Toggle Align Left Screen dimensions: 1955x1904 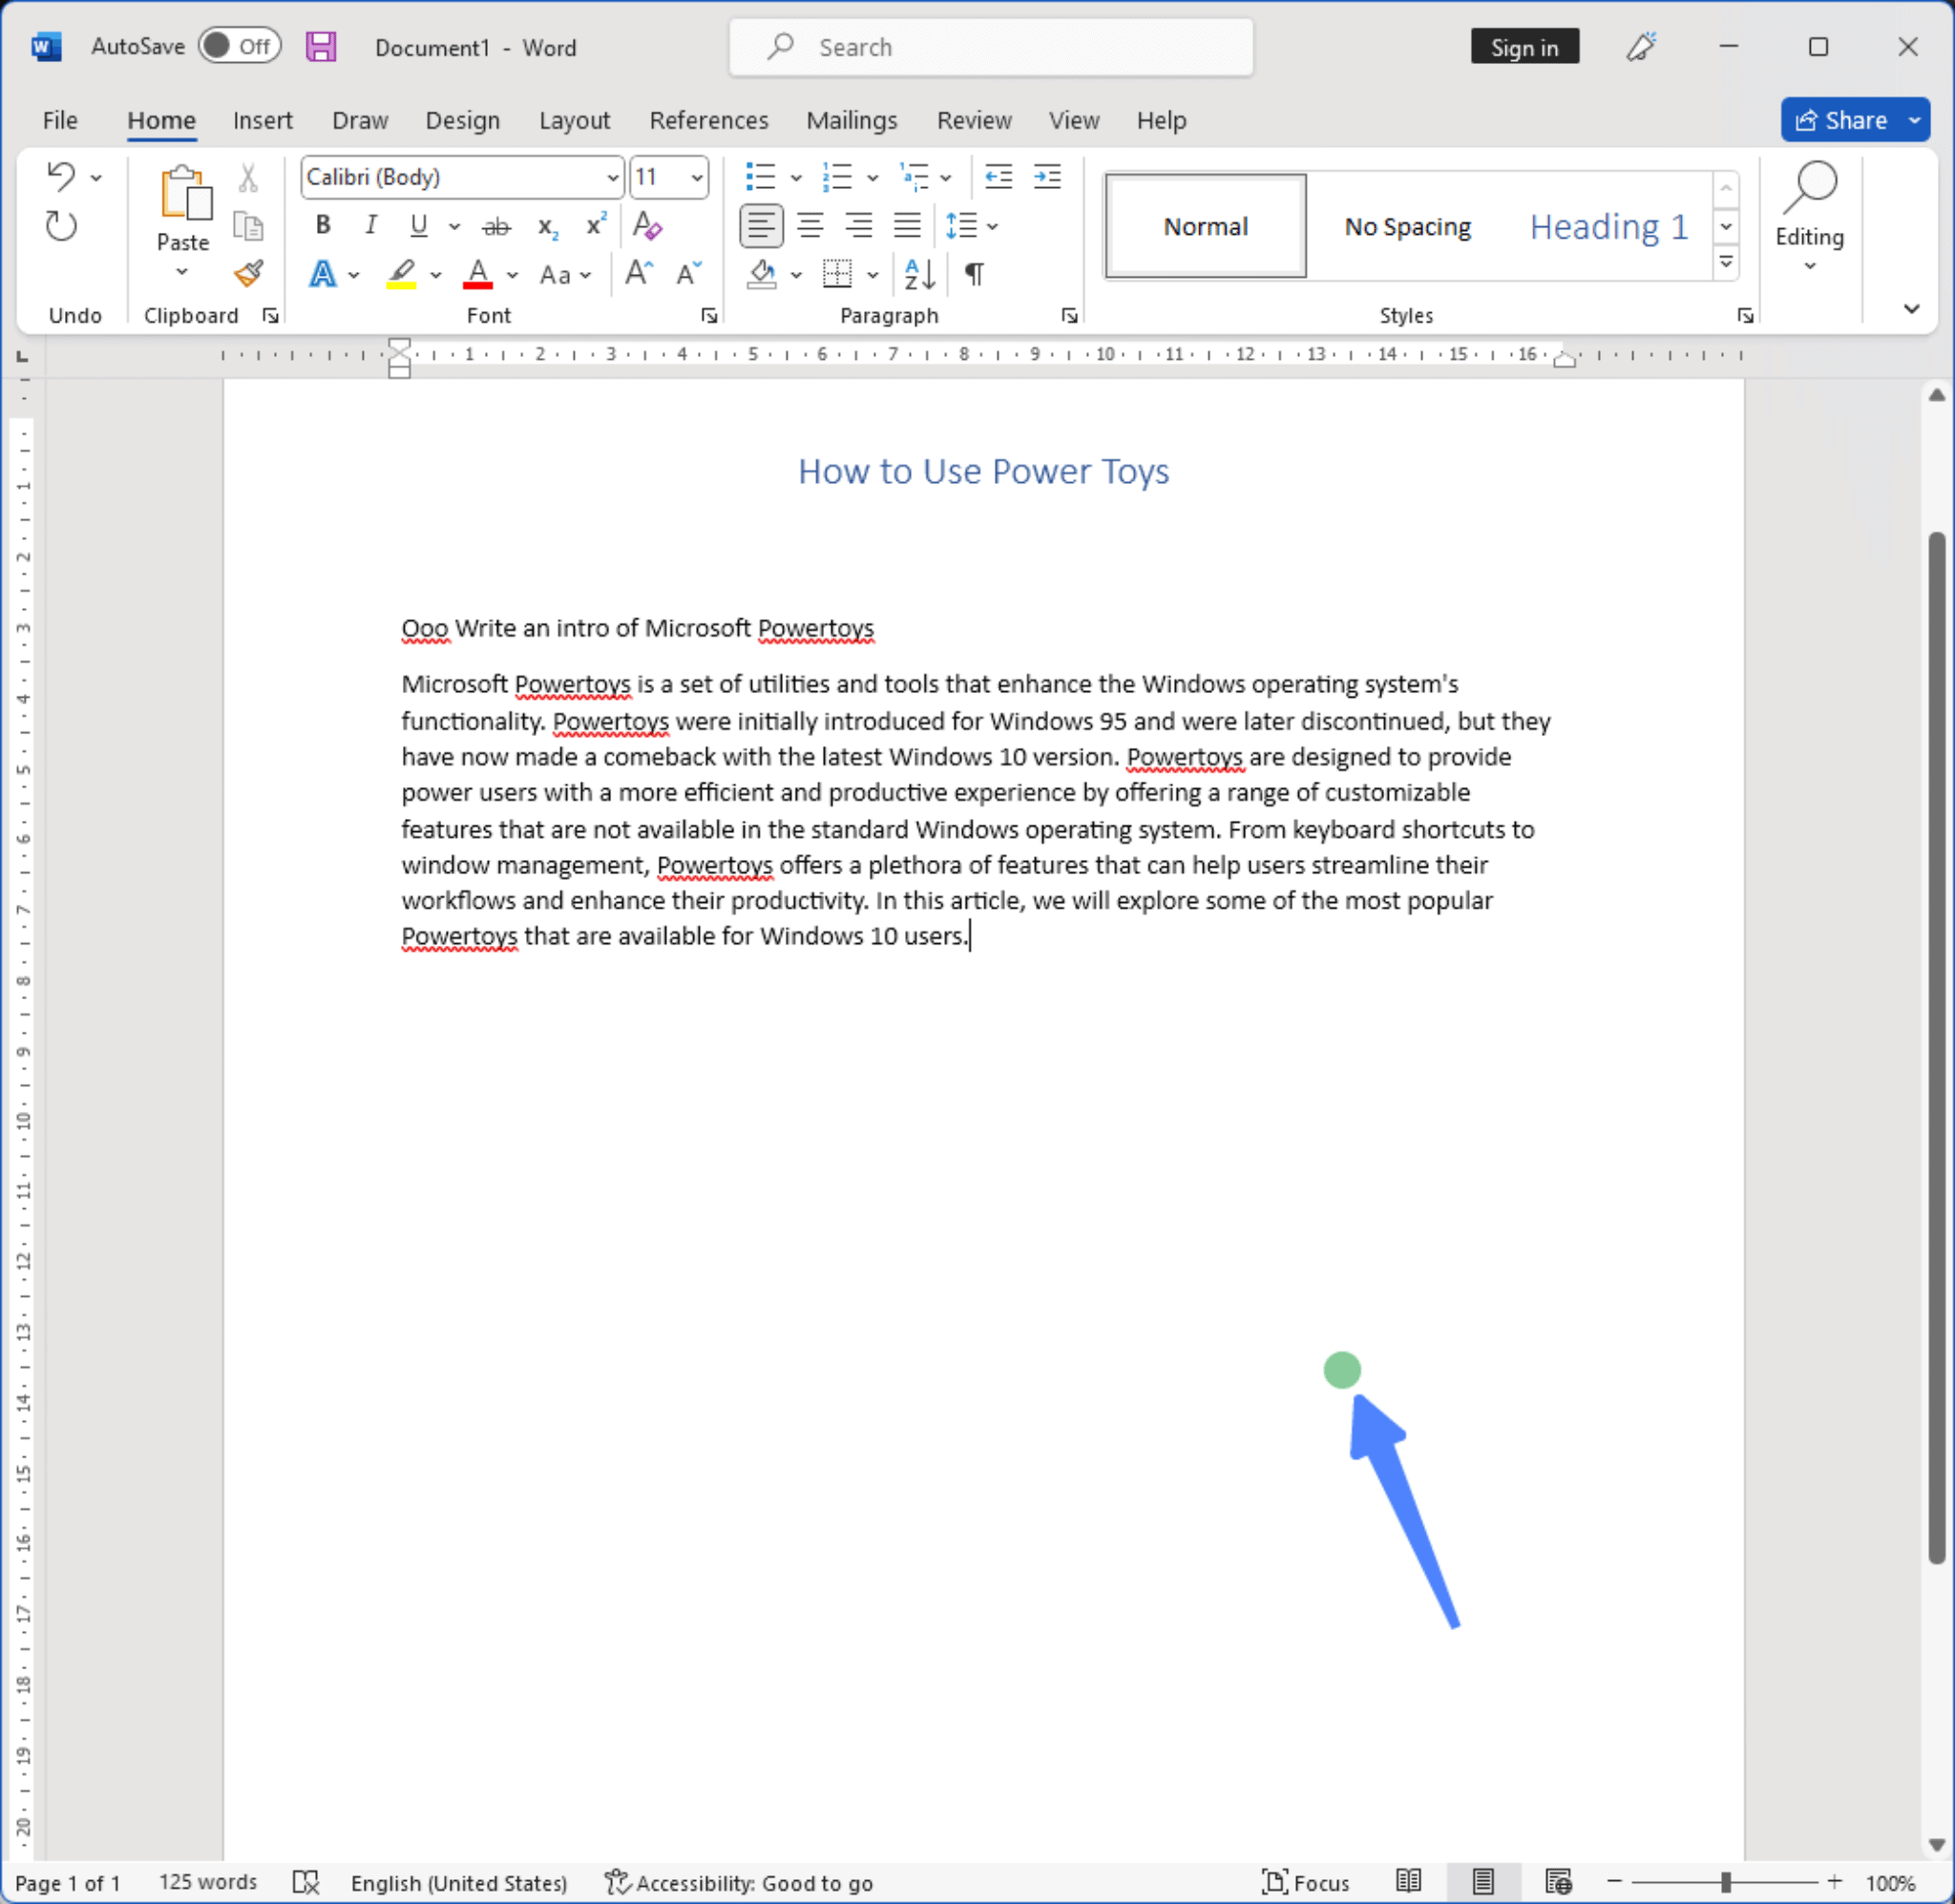point(761,226)
